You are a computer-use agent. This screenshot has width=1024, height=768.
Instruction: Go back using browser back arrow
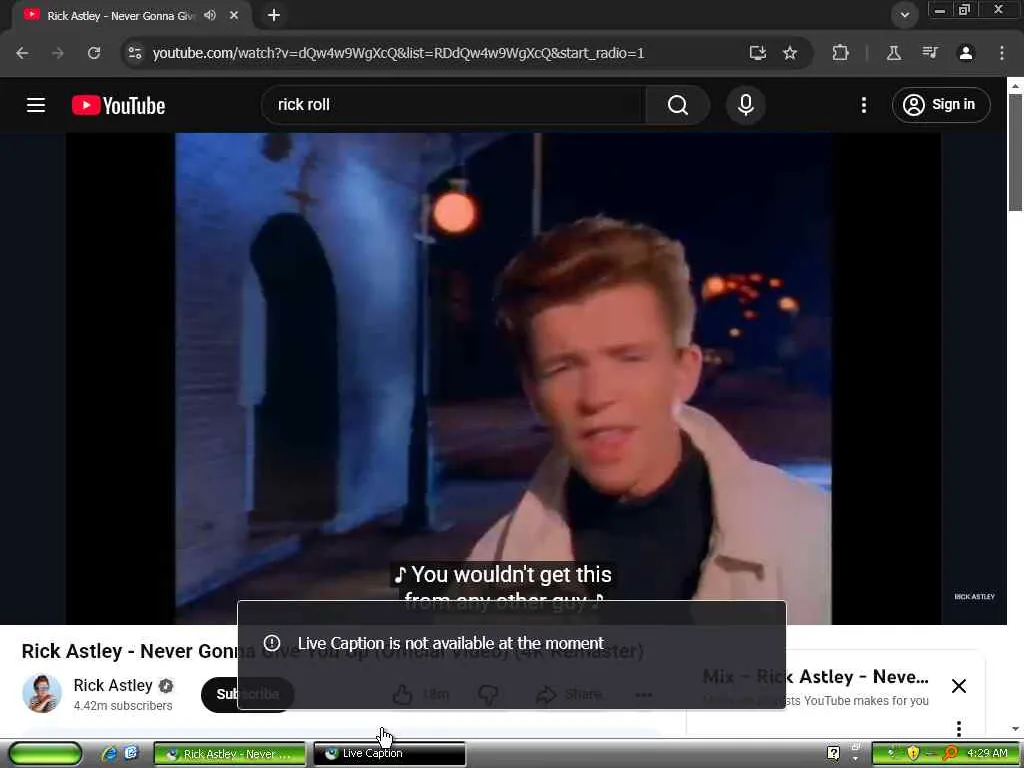pyautogui.click(x=22, y=53)
